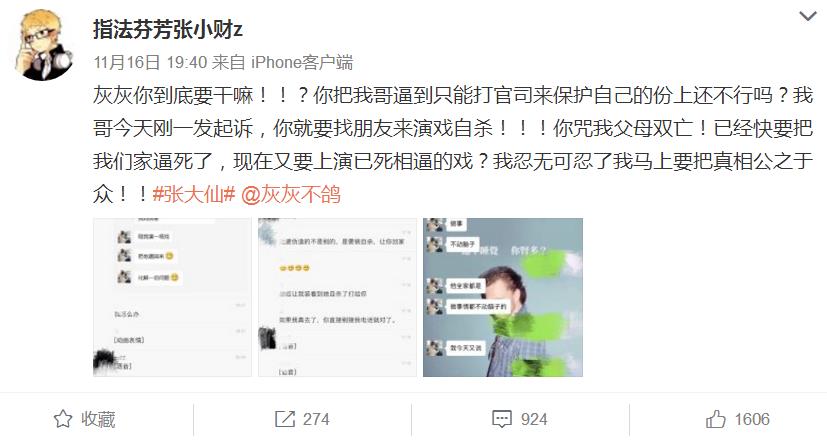Click the 收藏 favorite label
827x444 pixels.
click(98, 419)
